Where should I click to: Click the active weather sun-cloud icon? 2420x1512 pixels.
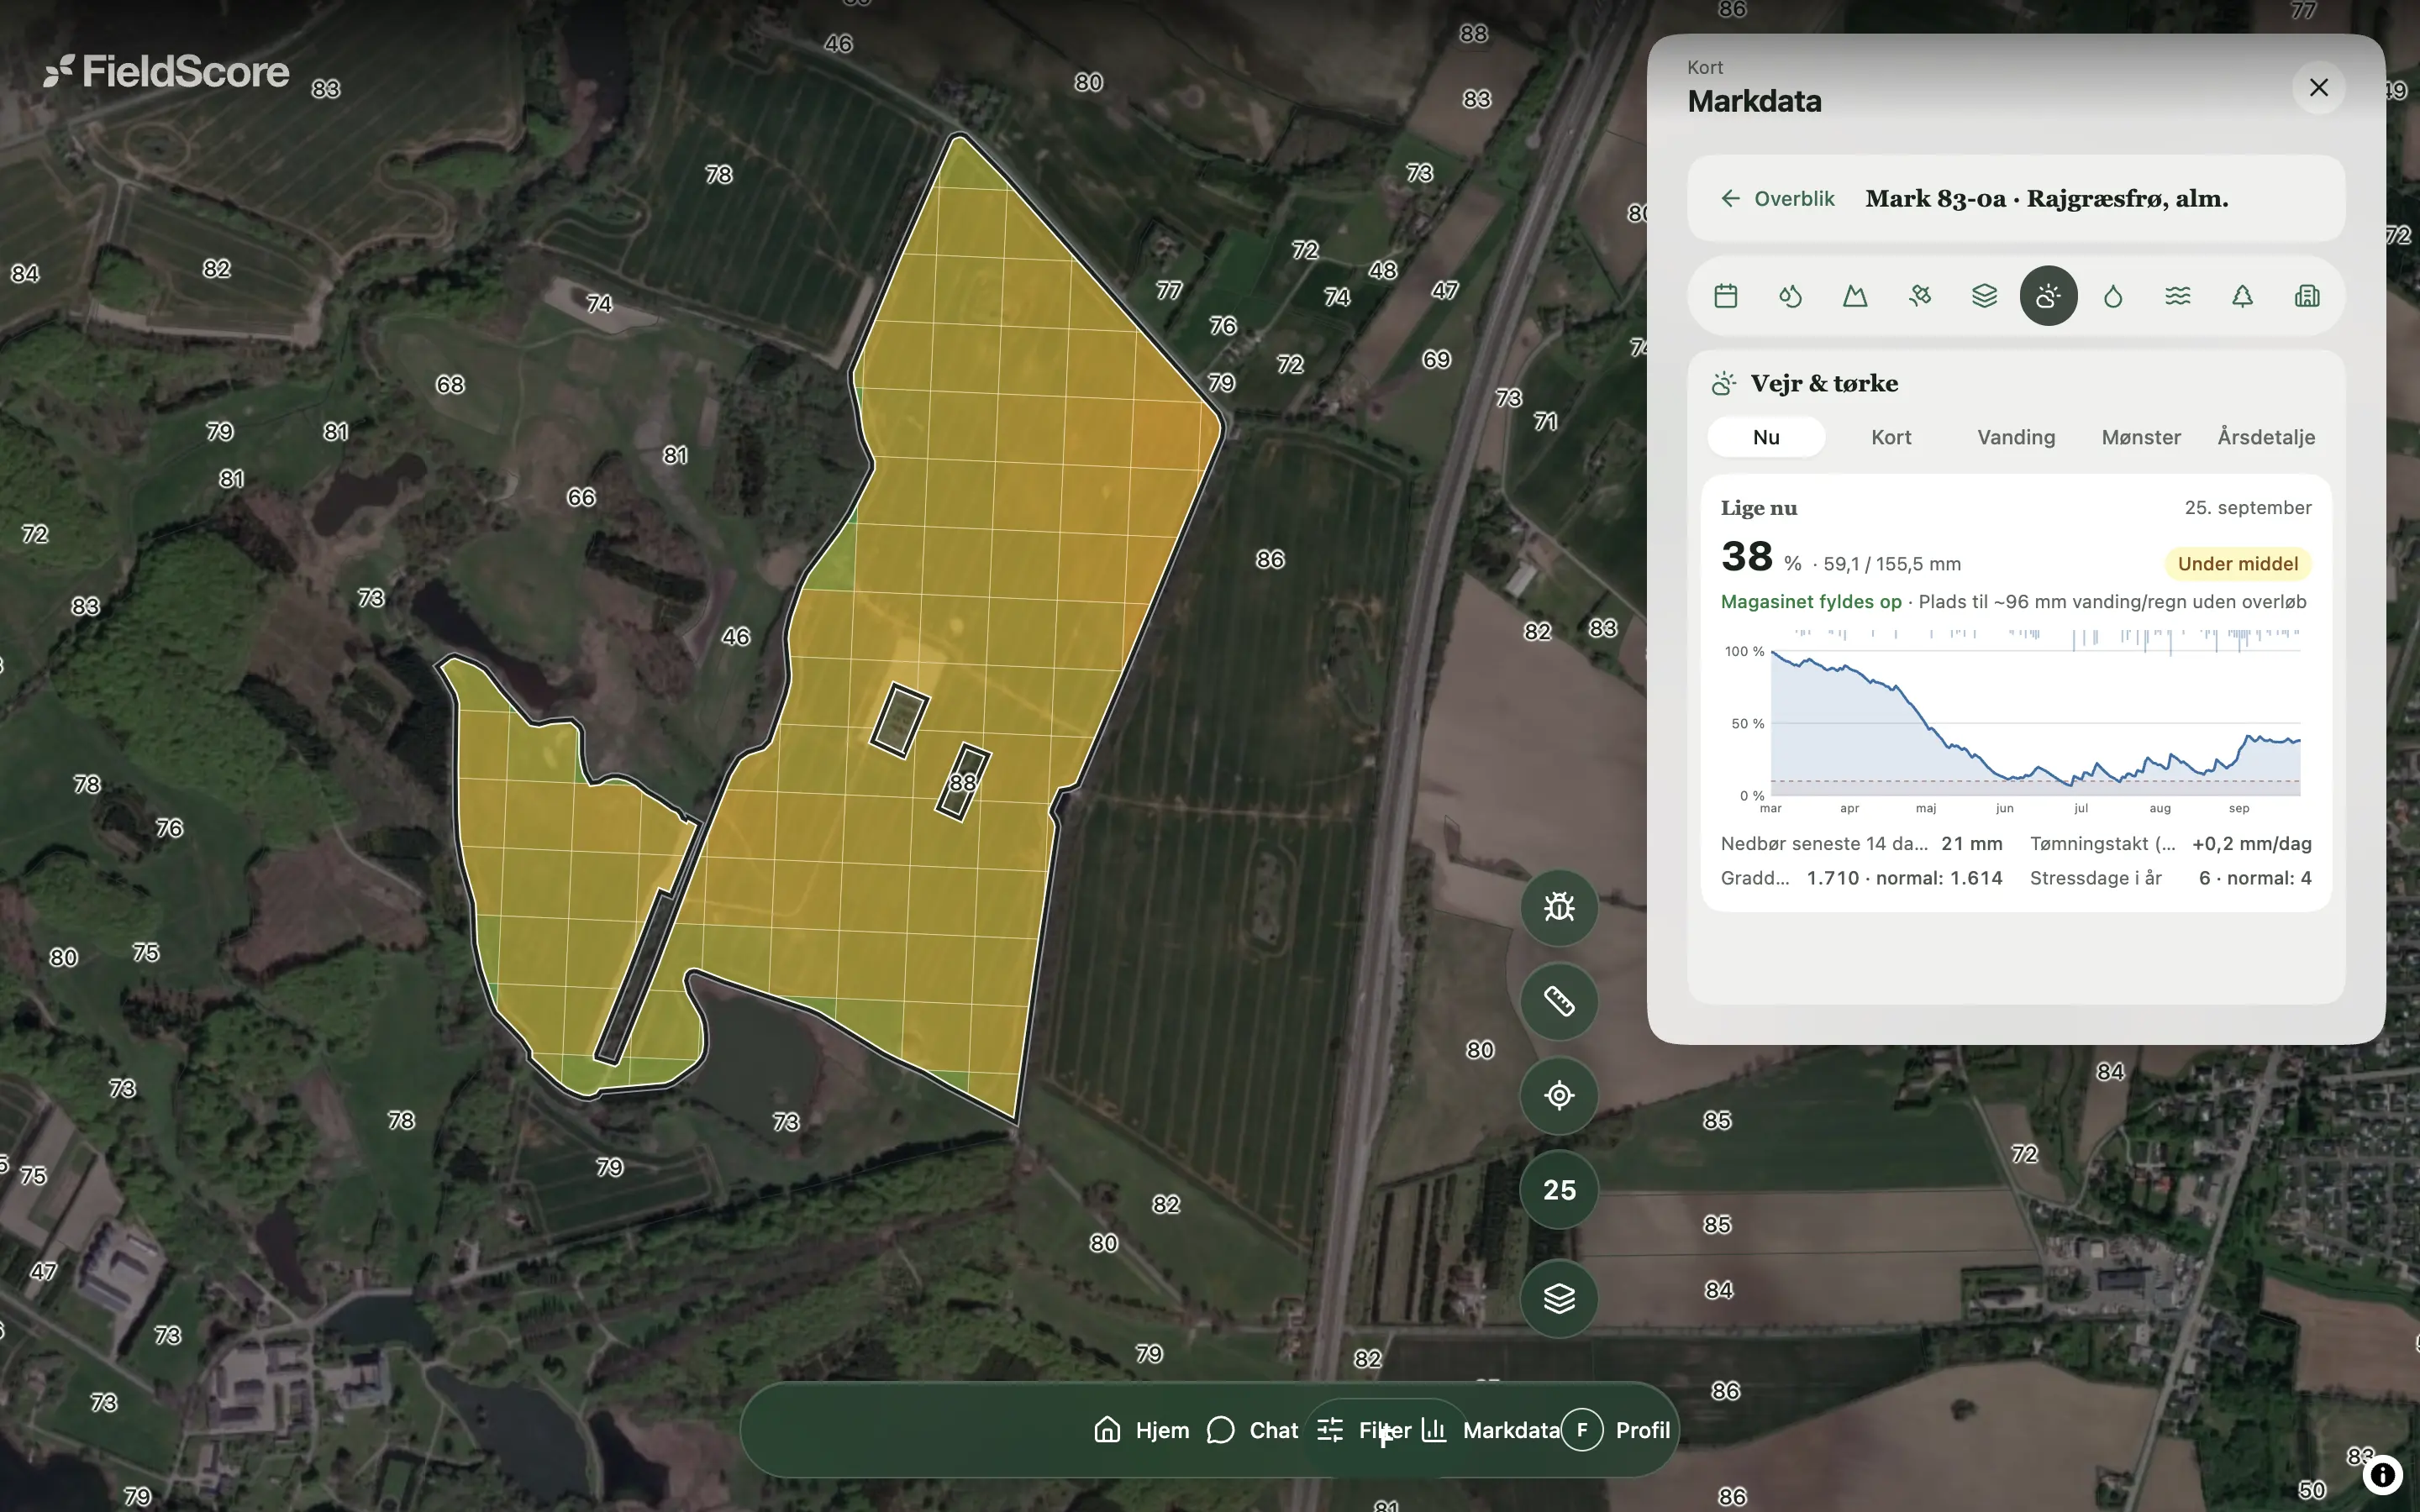(x=2048, y=296)
